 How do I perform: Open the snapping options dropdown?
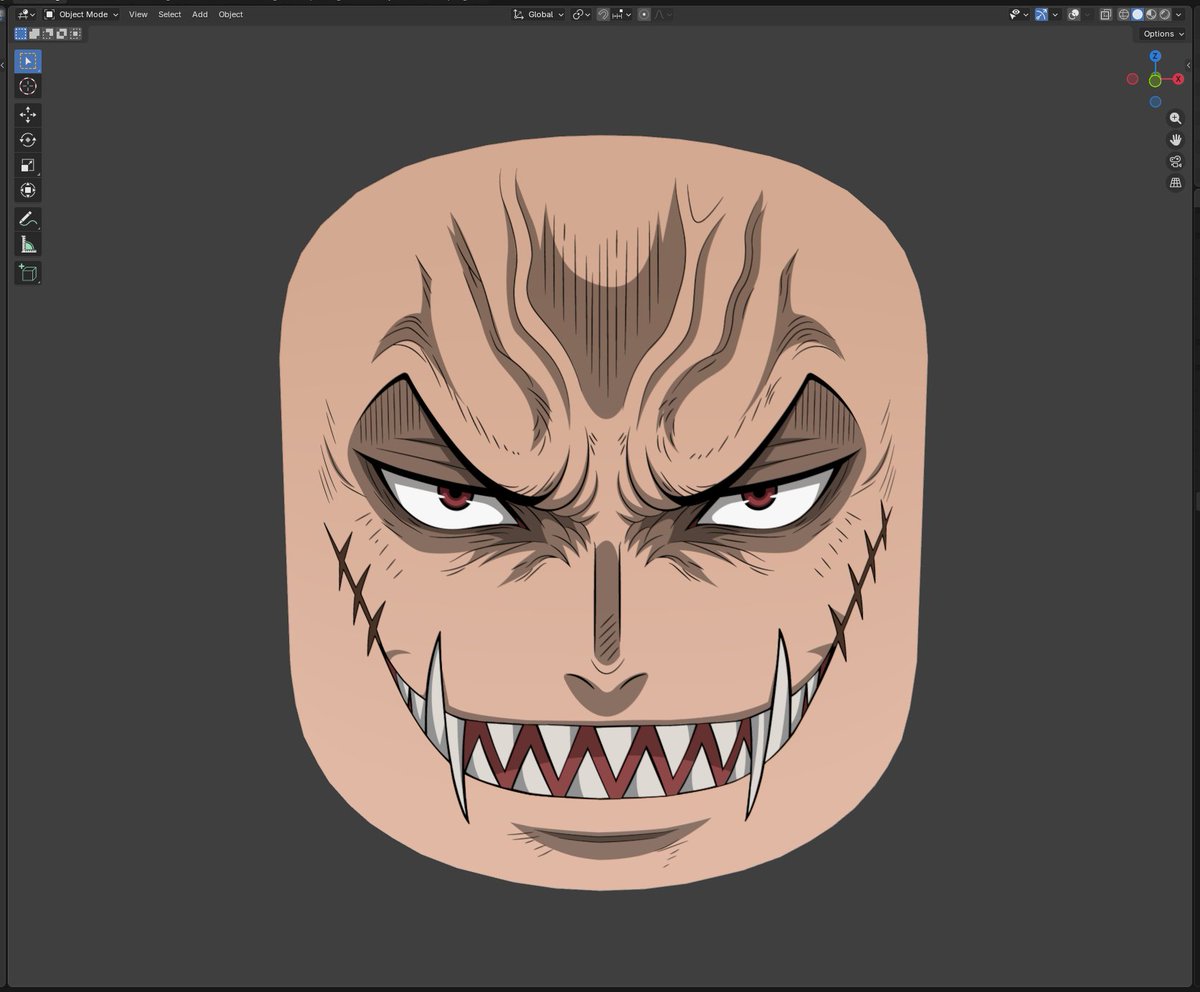623,14
